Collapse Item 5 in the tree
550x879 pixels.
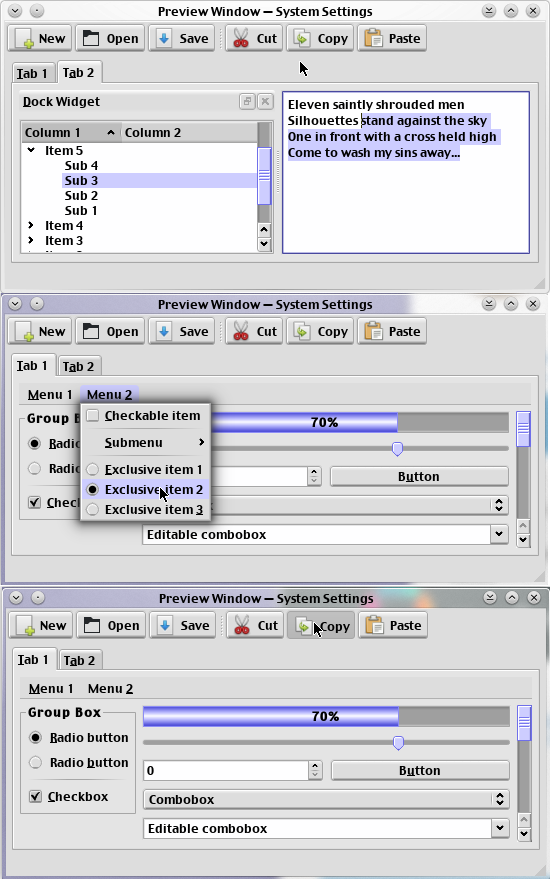(x=31, y=150)
